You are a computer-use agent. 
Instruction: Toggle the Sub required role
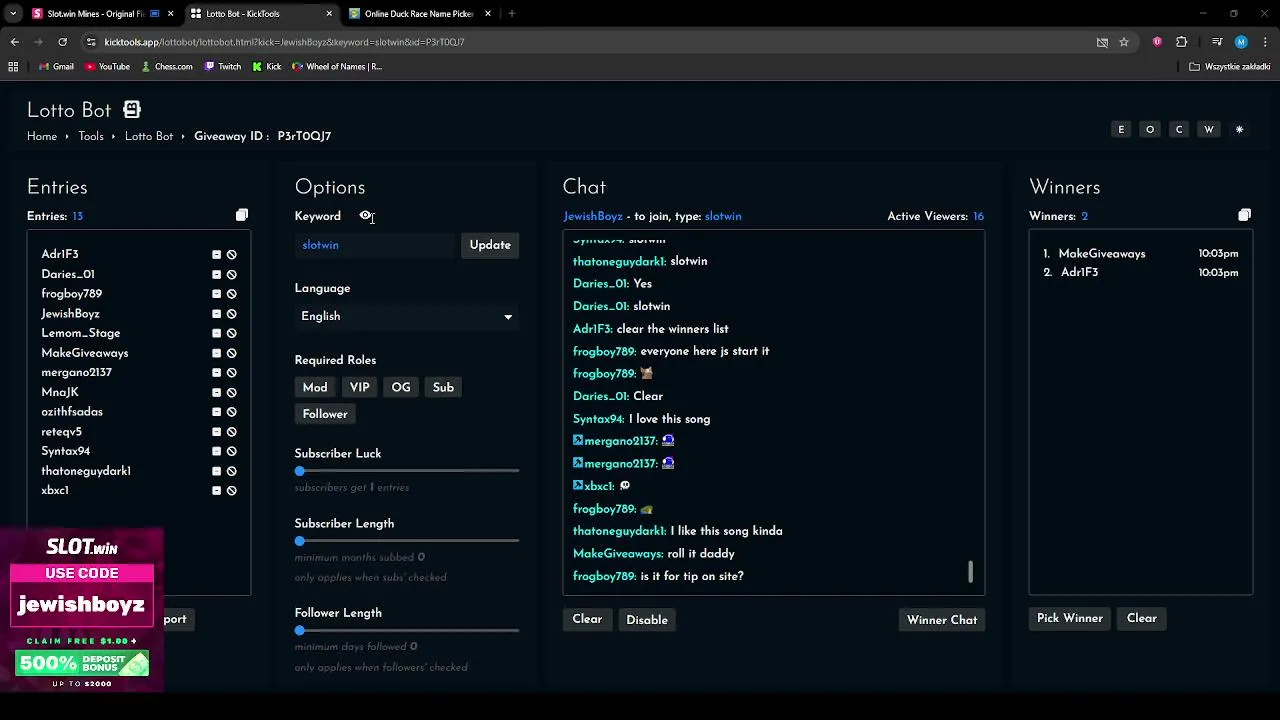pos(443,387)
